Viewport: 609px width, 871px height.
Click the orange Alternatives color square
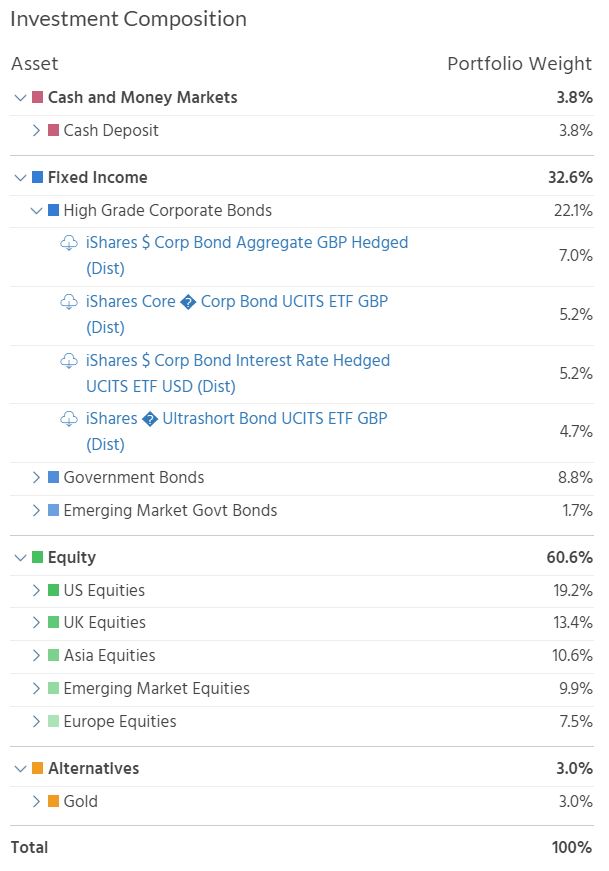coord(38,769)
